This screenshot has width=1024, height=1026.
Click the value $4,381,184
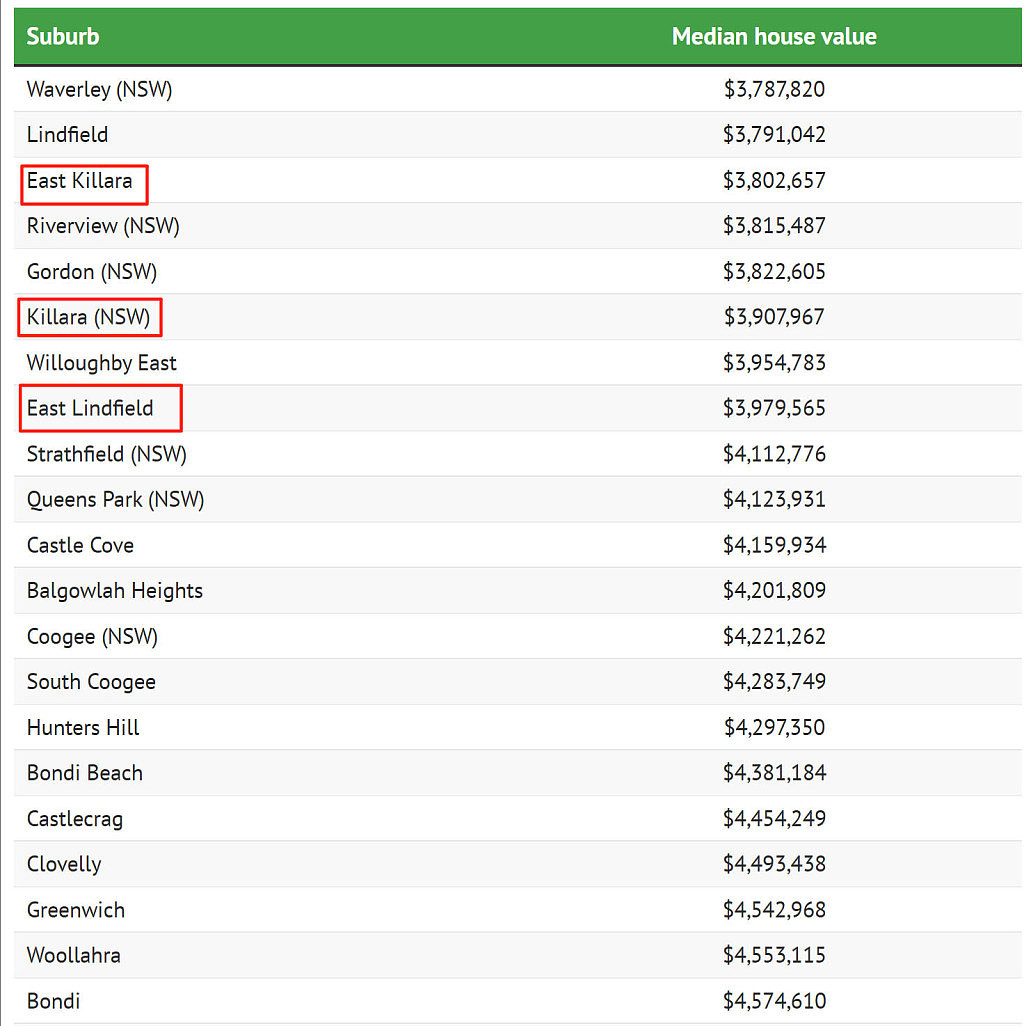[x=774, y=773]
